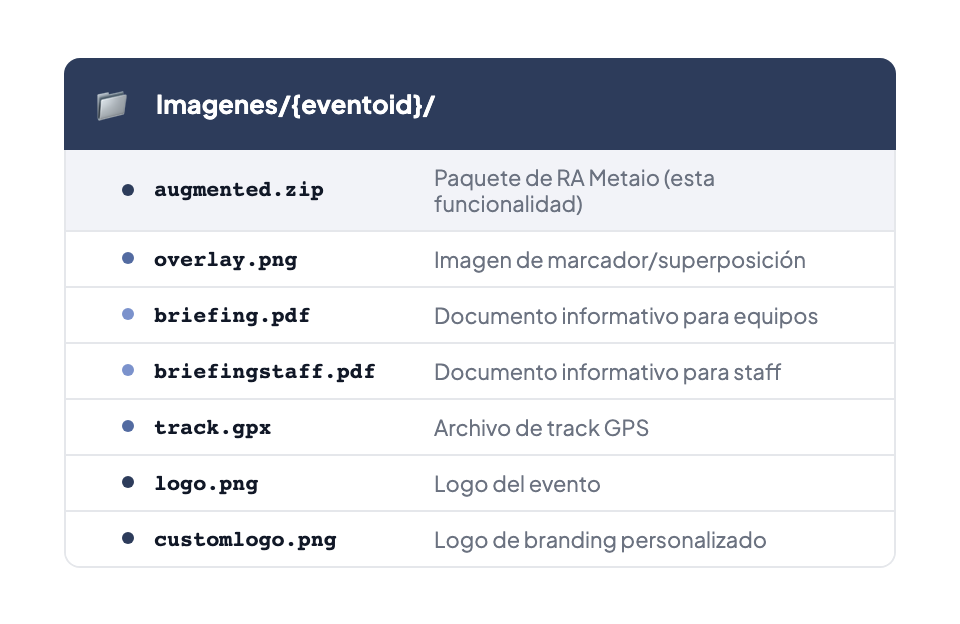Click the folder icon in the header
Viewport: 960px width, 624px height.
[x=111, y=103]
